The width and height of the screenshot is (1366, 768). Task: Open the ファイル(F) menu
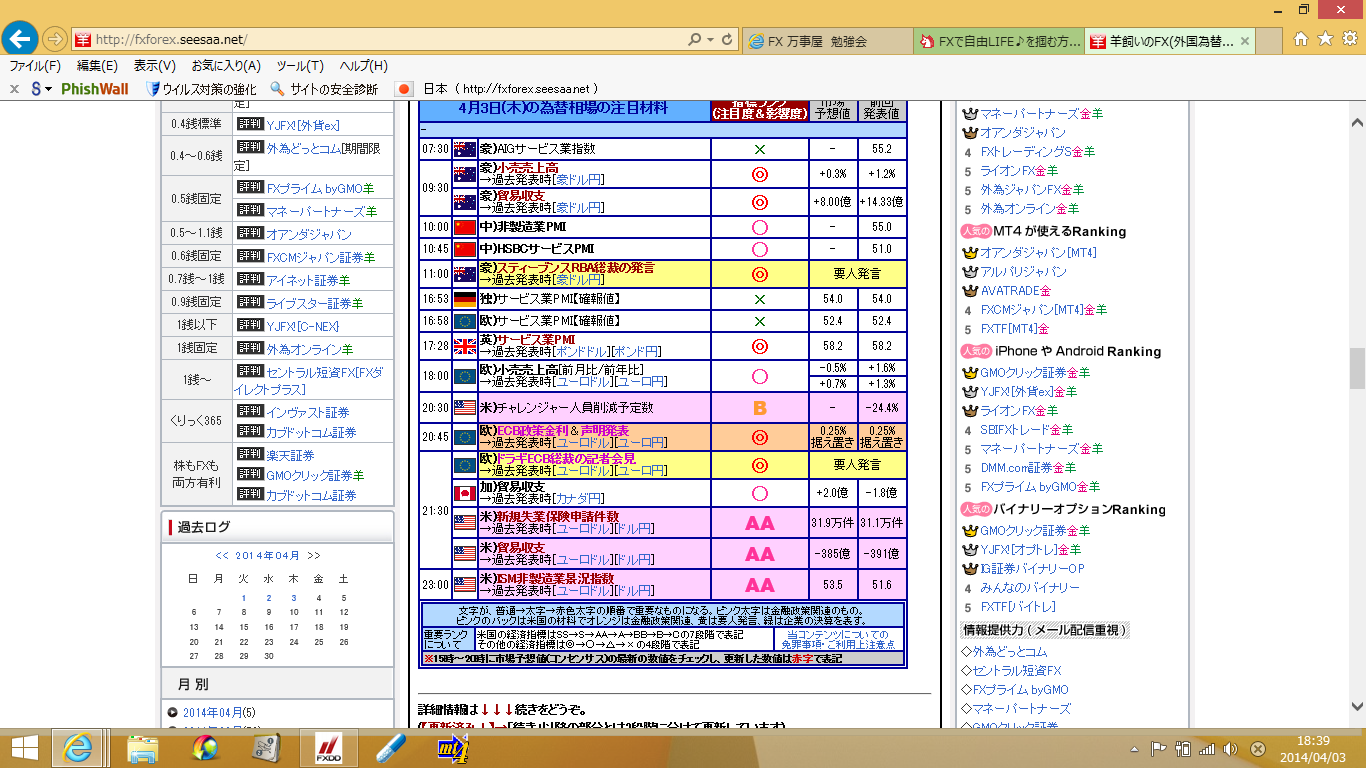tap(35, 66)
